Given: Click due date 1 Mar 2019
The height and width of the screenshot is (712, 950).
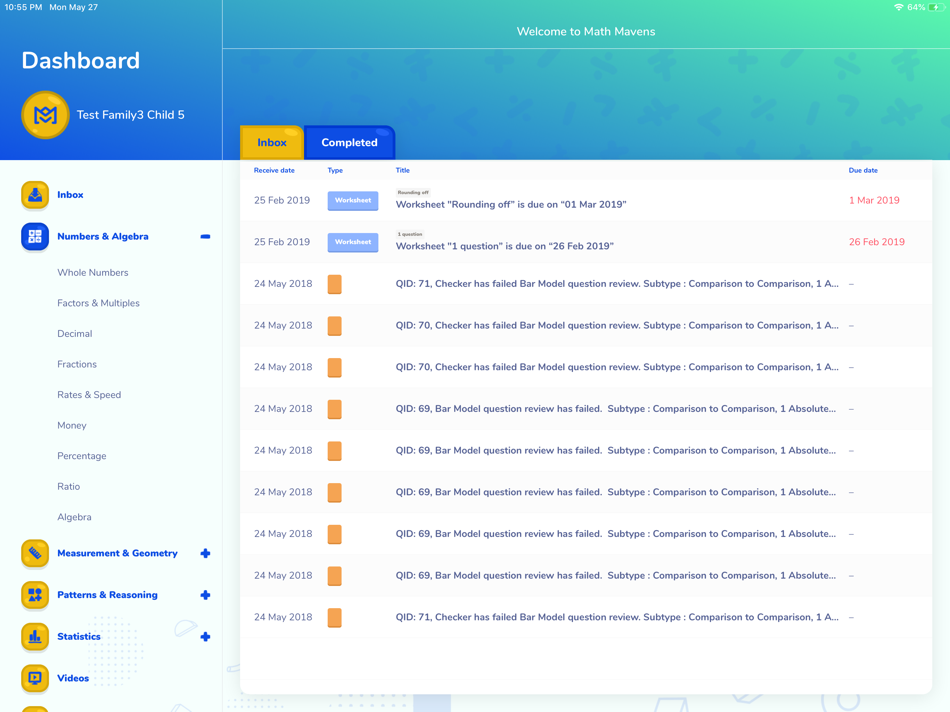Looking at the screenshot, I should 874,201.
